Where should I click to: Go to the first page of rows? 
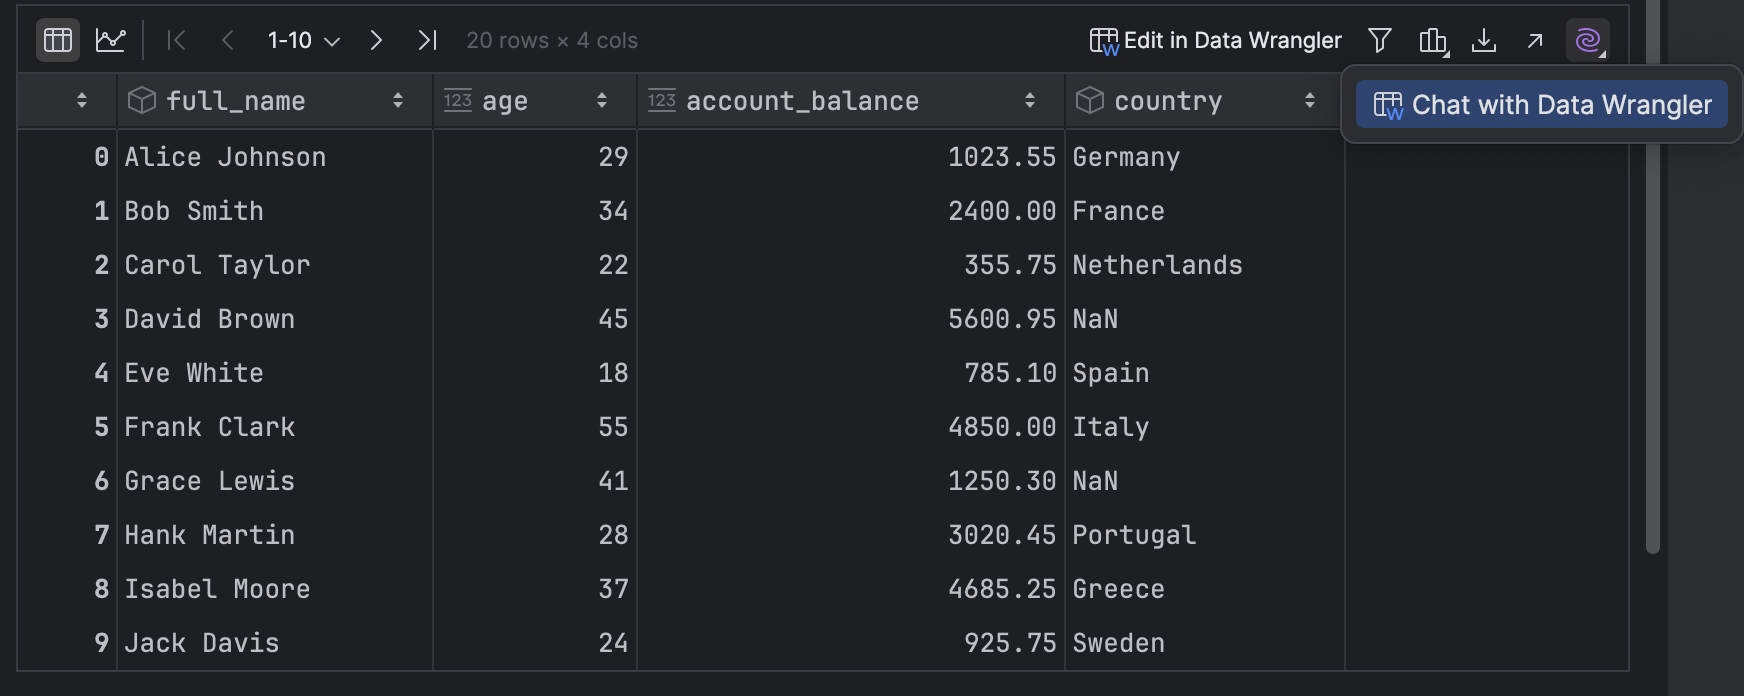point(177,40)
